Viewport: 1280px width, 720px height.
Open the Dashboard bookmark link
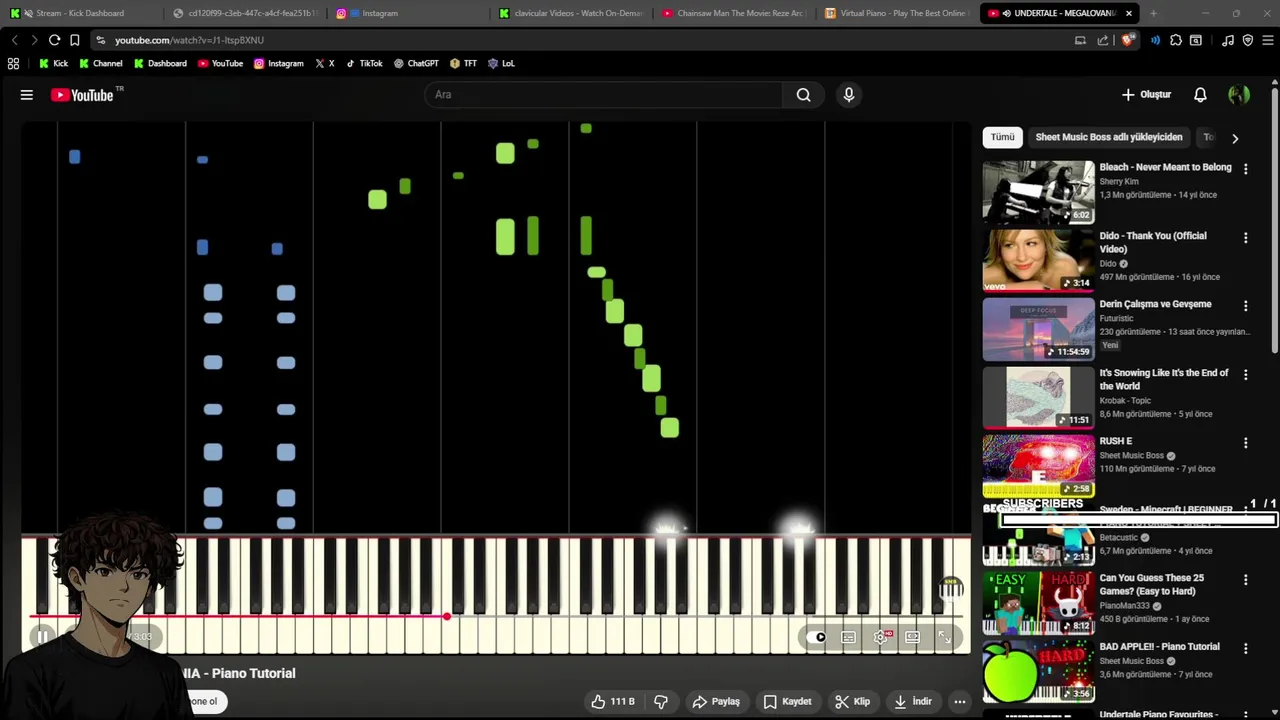pyautogui.click(x=160, y=63)
